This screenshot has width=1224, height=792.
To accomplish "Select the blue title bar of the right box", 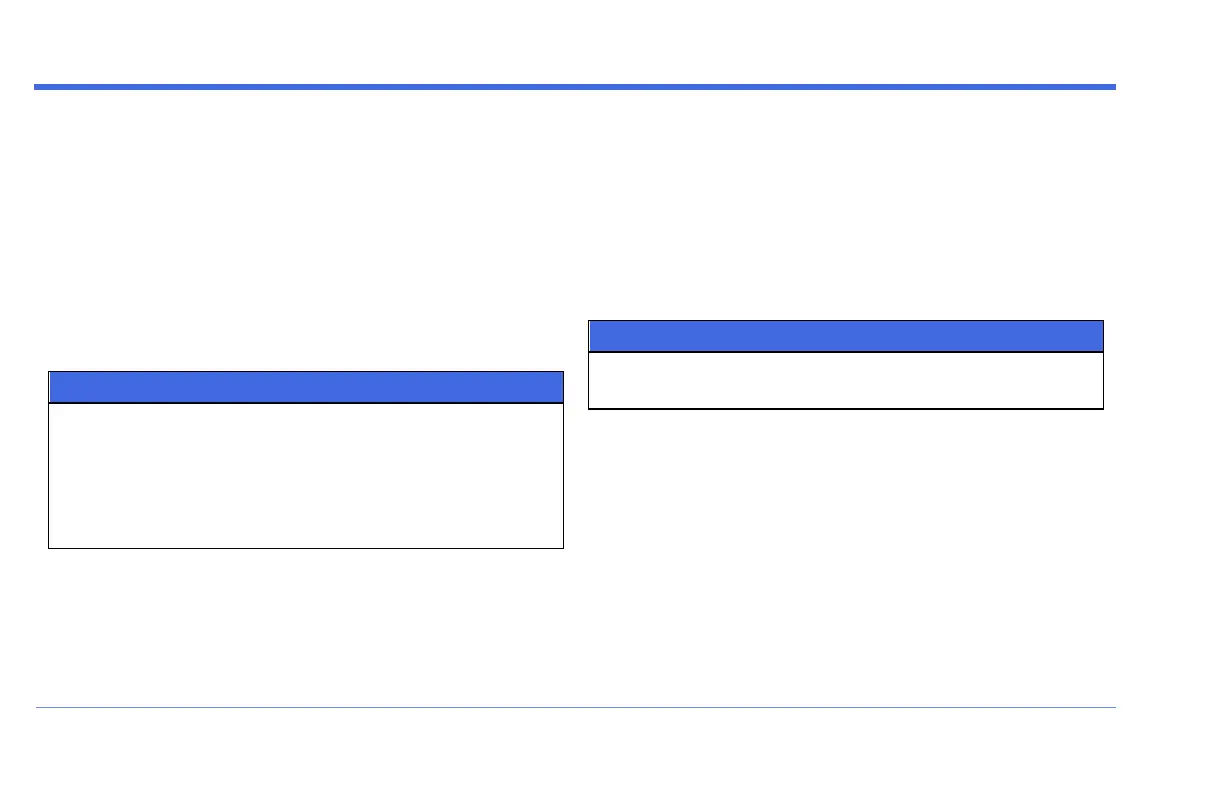I will (845, 336).
